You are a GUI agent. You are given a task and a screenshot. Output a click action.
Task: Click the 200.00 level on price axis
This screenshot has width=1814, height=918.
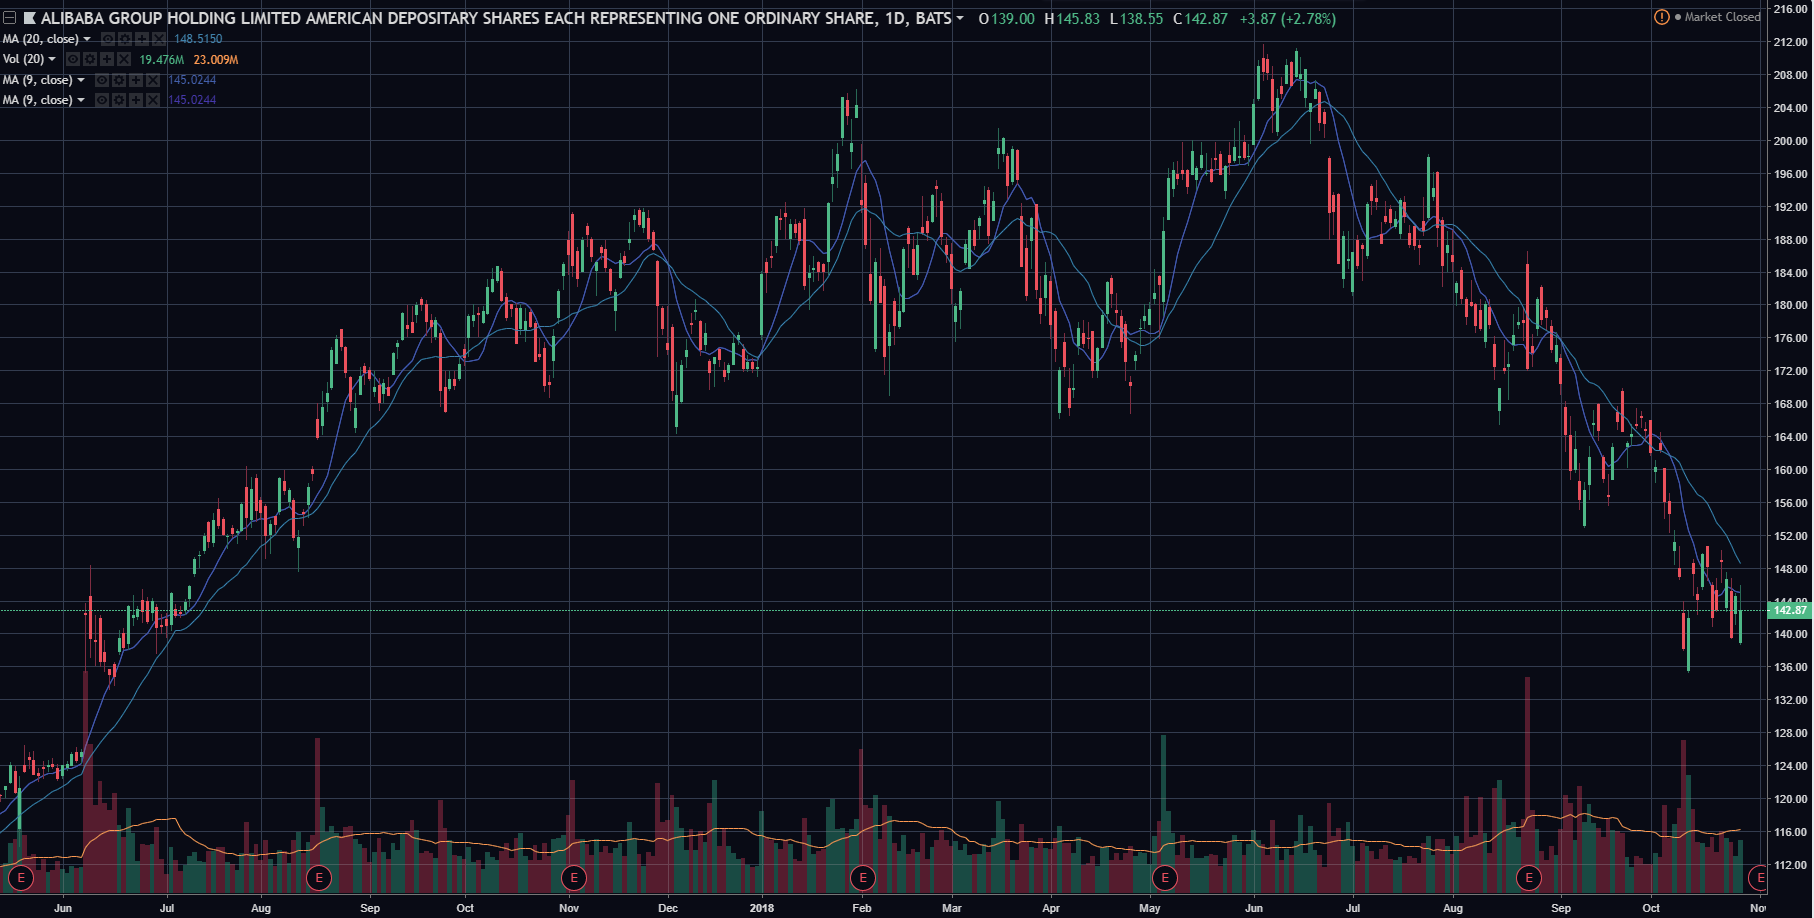point(1790,141)
